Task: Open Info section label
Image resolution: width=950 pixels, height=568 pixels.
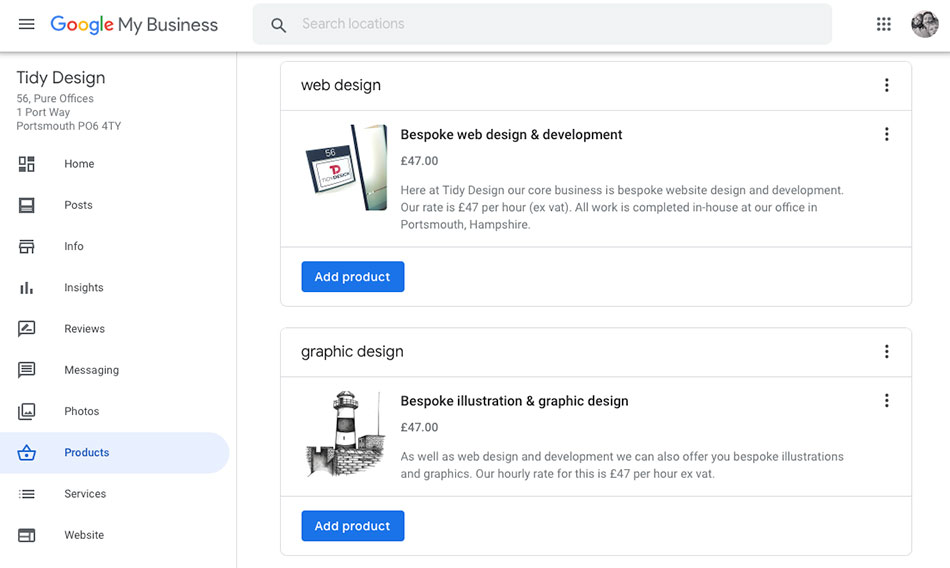Action: point(74,246)
